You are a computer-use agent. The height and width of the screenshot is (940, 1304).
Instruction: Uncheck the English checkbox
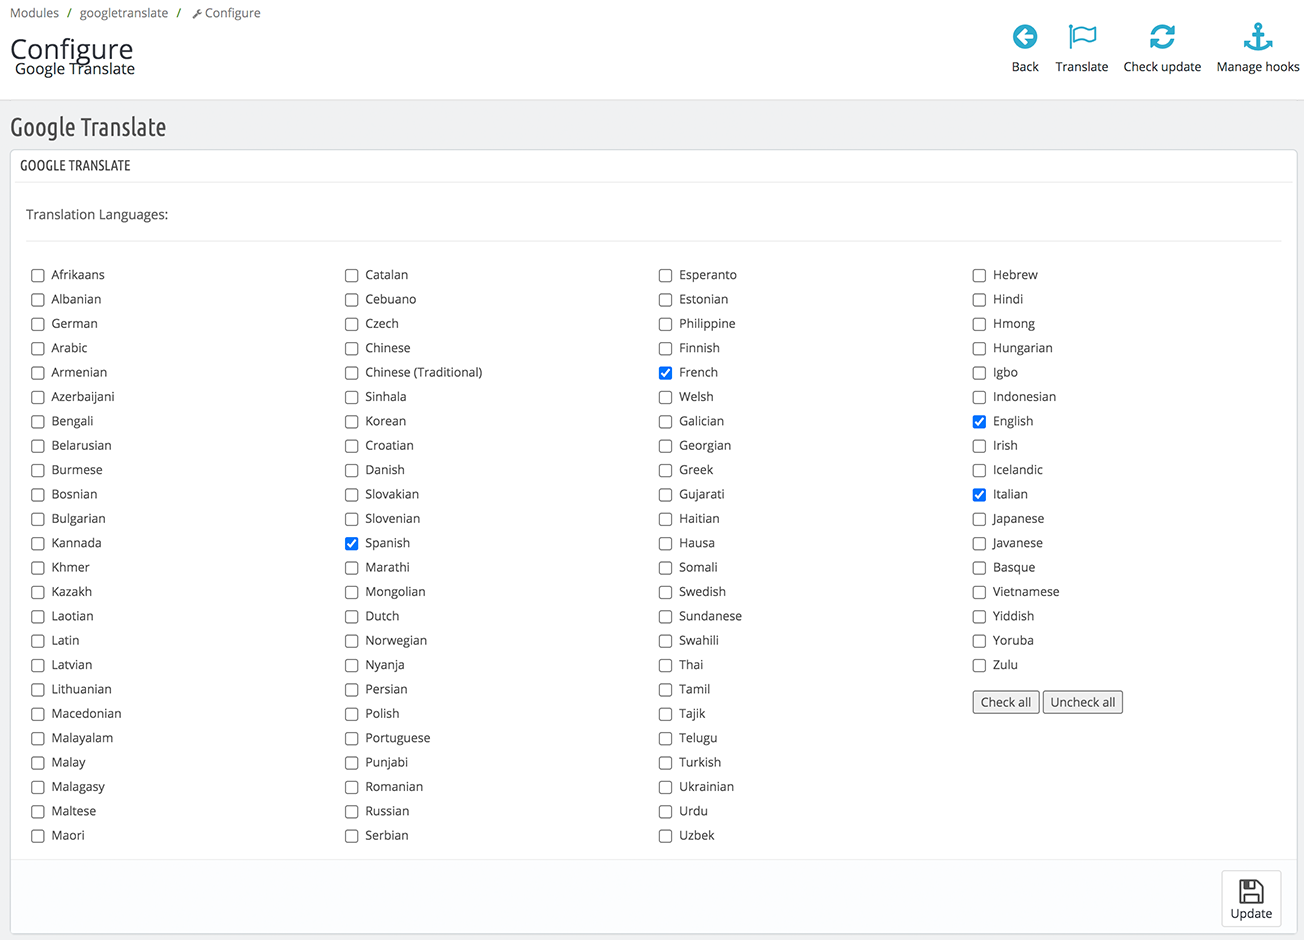click(980, 422)
